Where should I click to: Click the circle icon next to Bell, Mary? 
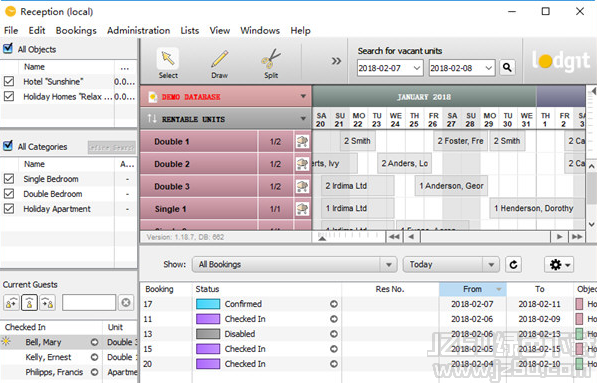(94, 342)
